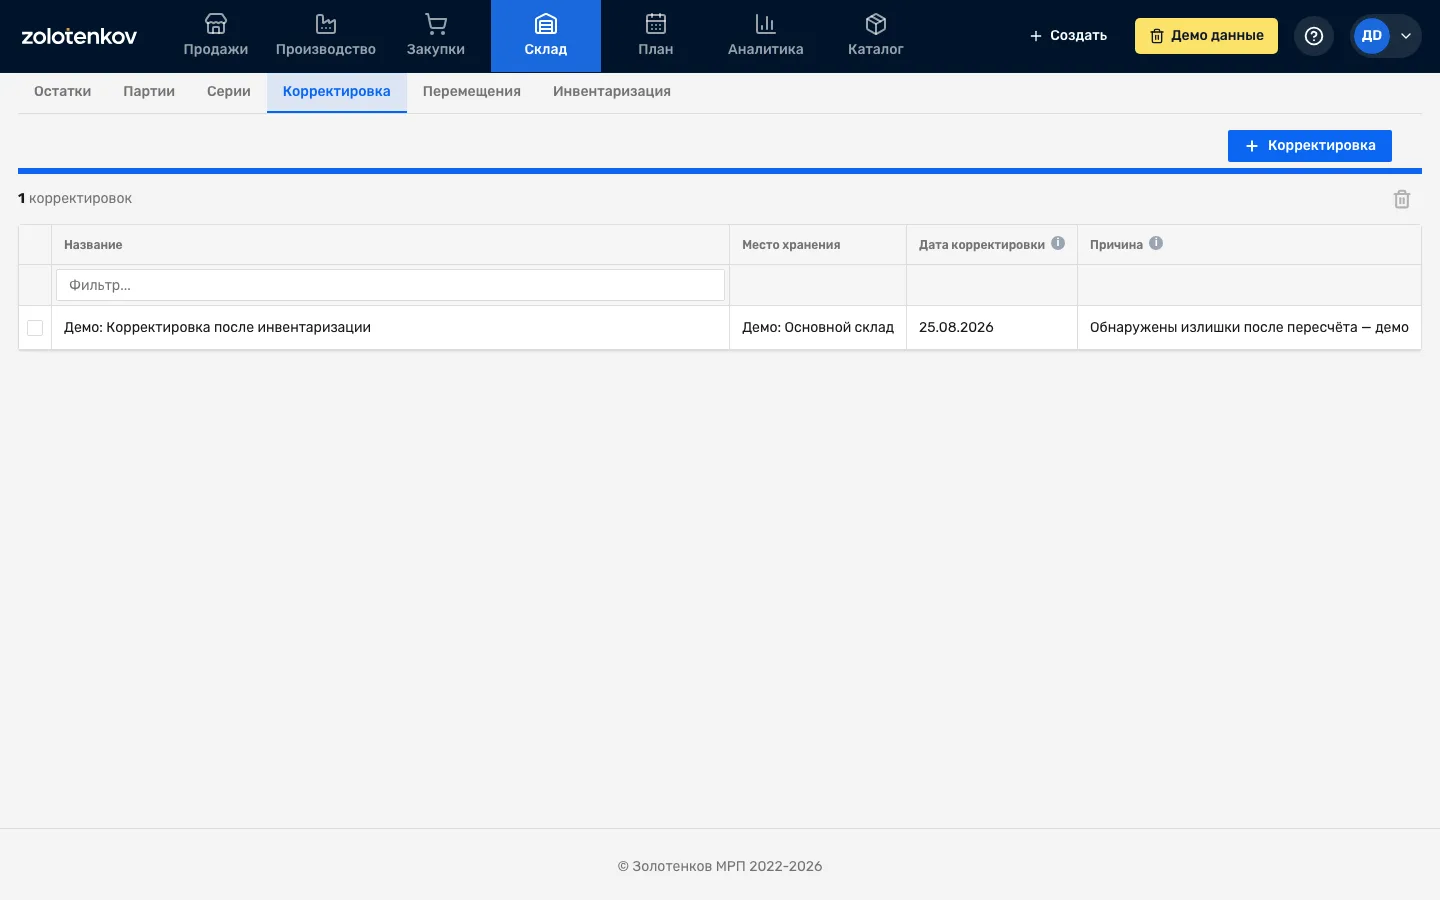Viewport: 1440px width, 900px height.
Task: Tick checkbox for Демо: Корректировка row
Action: point(35,328)
